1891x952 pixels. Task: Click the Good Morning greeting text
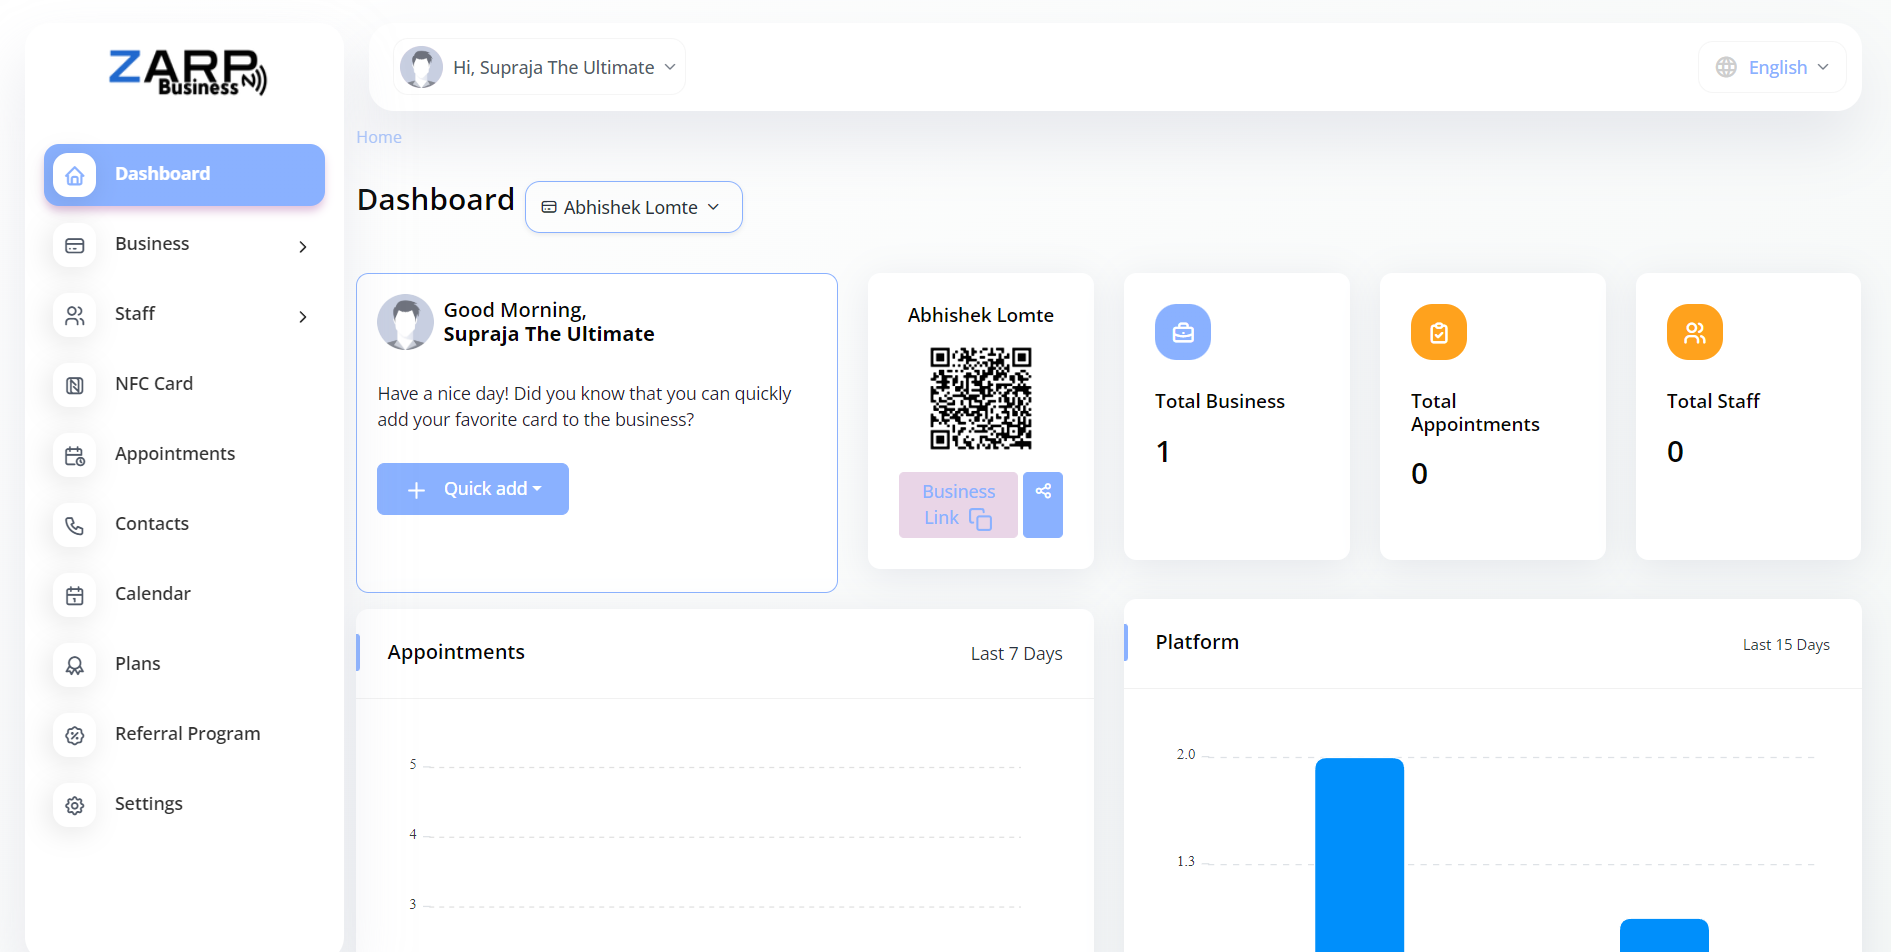pos(515,310)
